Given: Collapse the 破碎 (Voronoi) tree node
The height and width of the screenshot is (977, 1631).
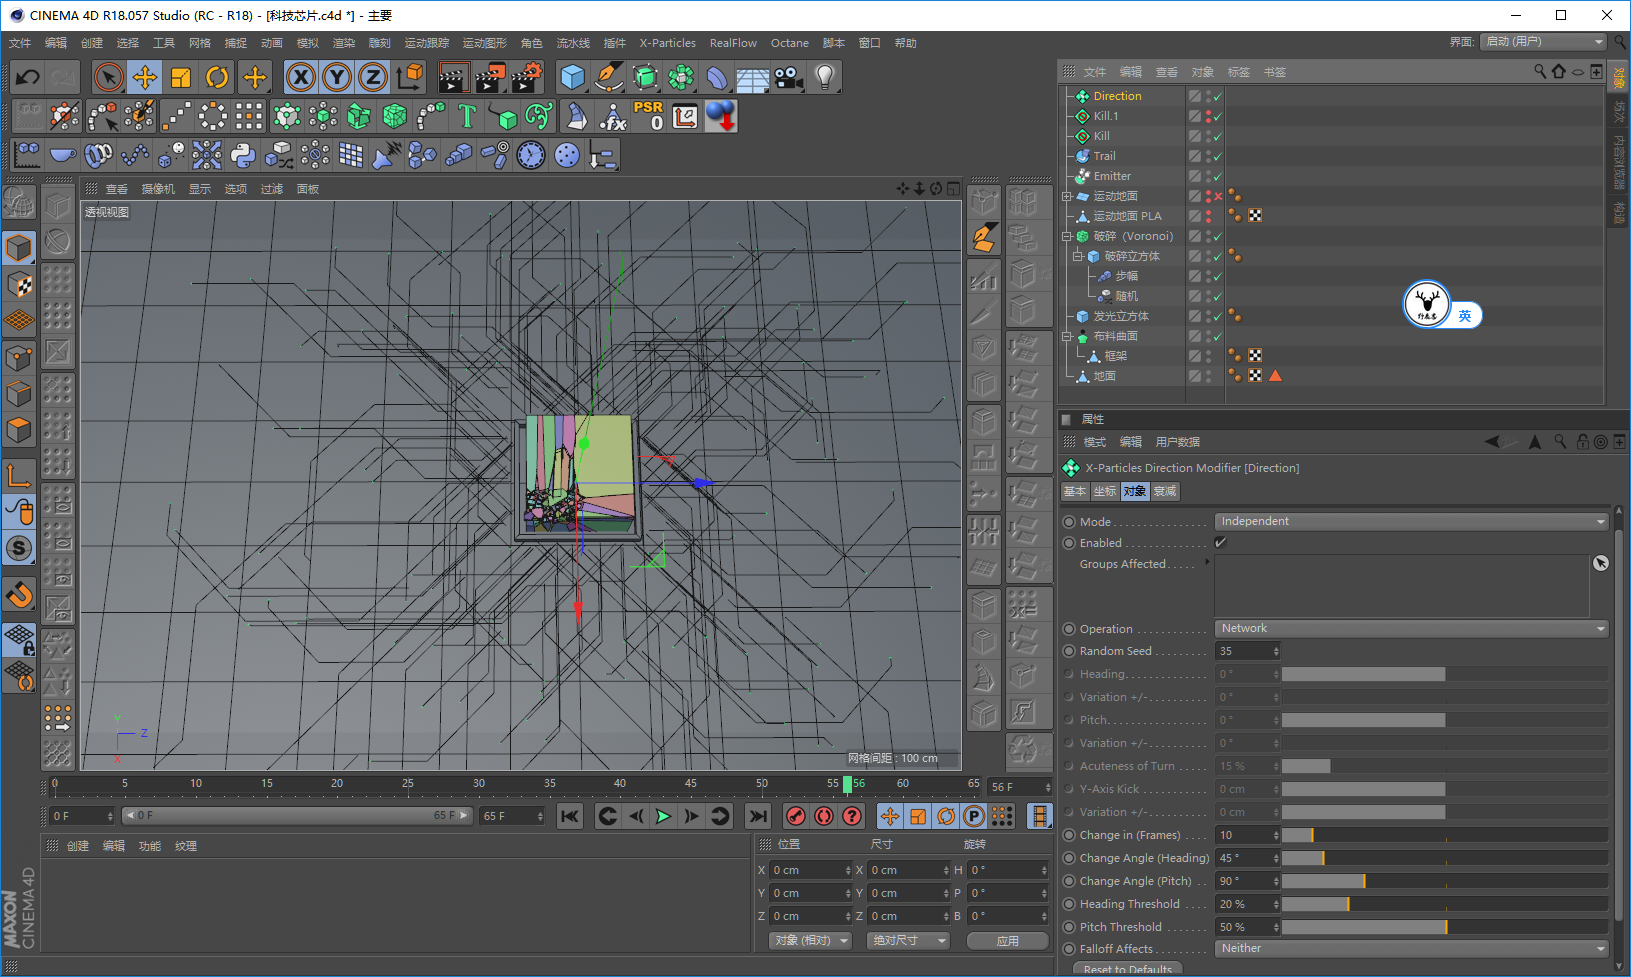Looking at the screenshot, I should [x=1067, y=236].
